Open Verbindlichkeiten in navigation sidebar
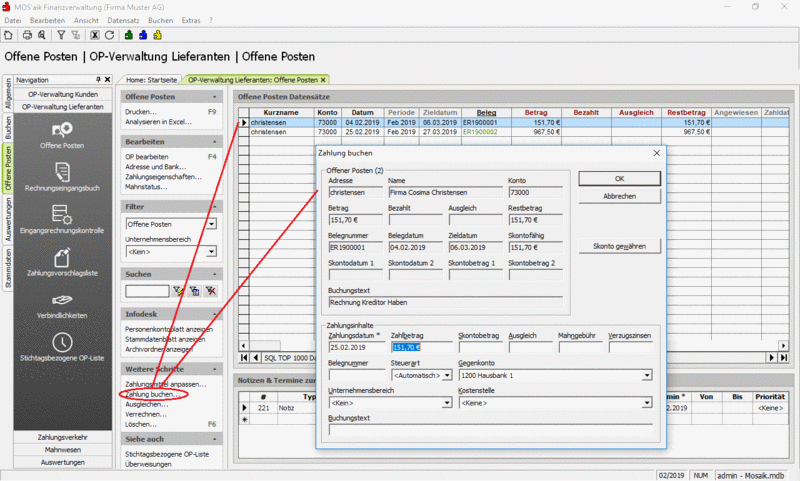 (x=62, y=305)
